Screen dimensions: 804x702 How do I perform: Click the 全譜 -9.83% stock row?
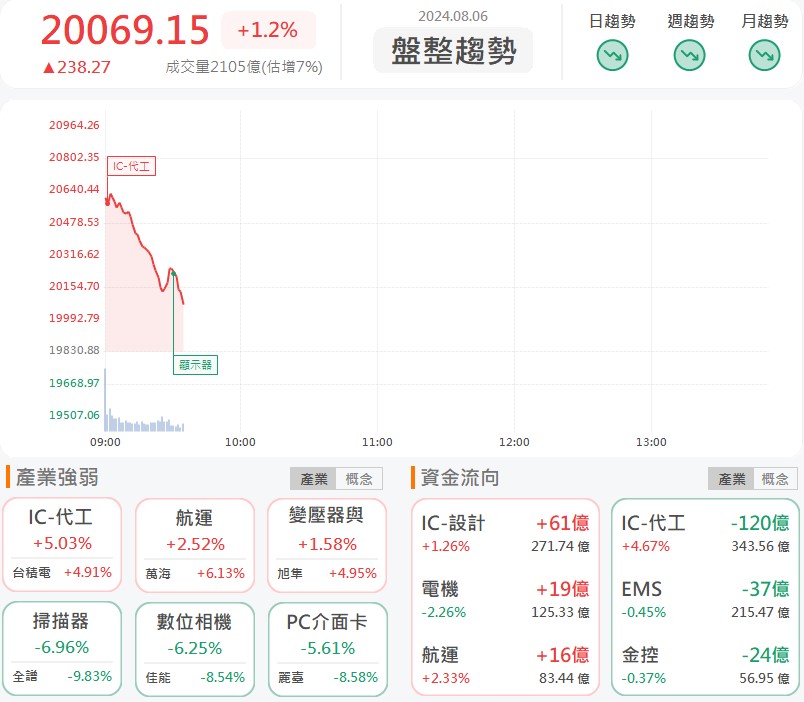point(62,676)
